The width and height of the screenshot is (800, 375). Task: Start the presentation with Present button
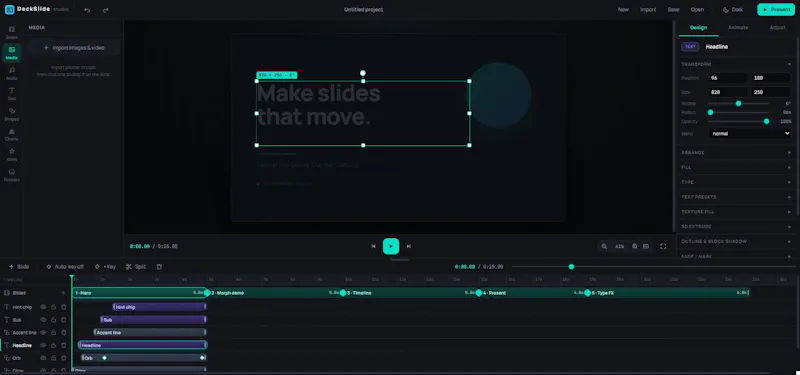776,10
